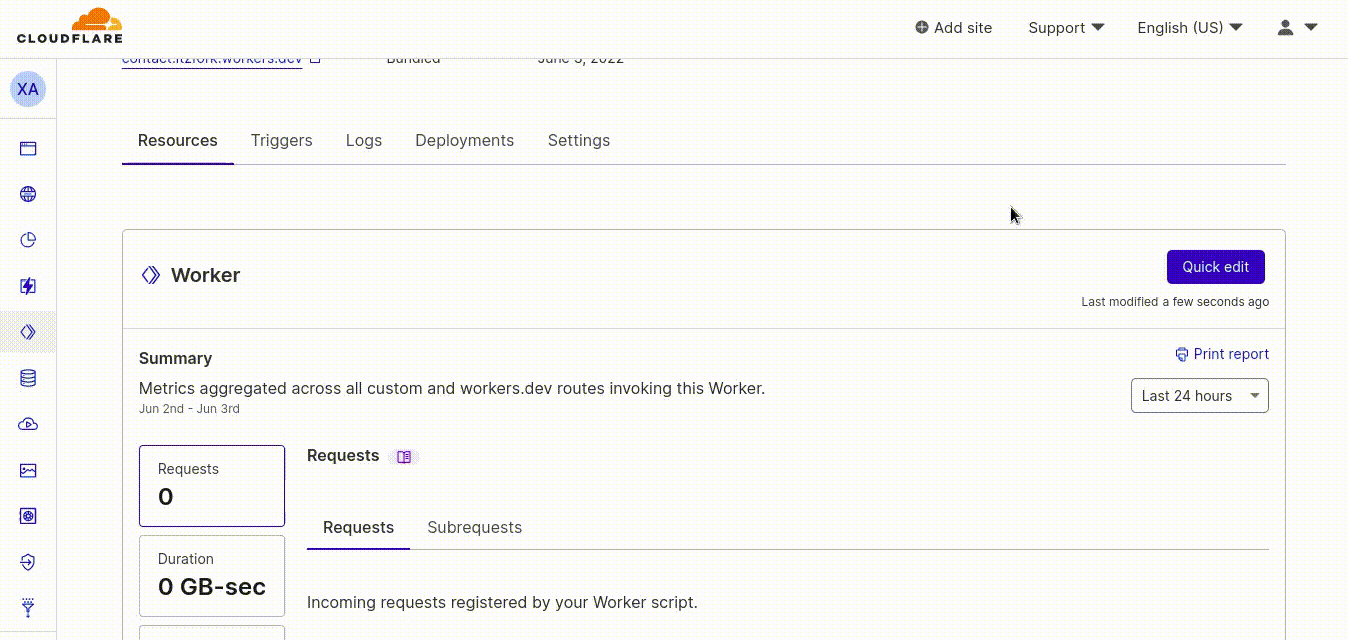
Task: Click the XA account avatar
Action: [x=28, y=89]
